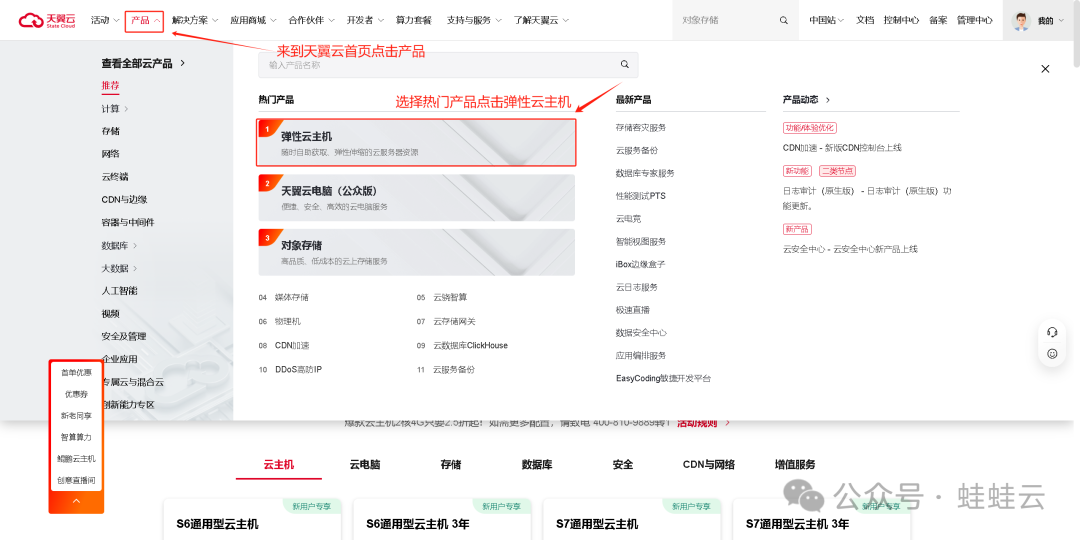Collapse the orange promo sidebar arrow
This screenshot has width=1080, height=540.
coord(76,501)
